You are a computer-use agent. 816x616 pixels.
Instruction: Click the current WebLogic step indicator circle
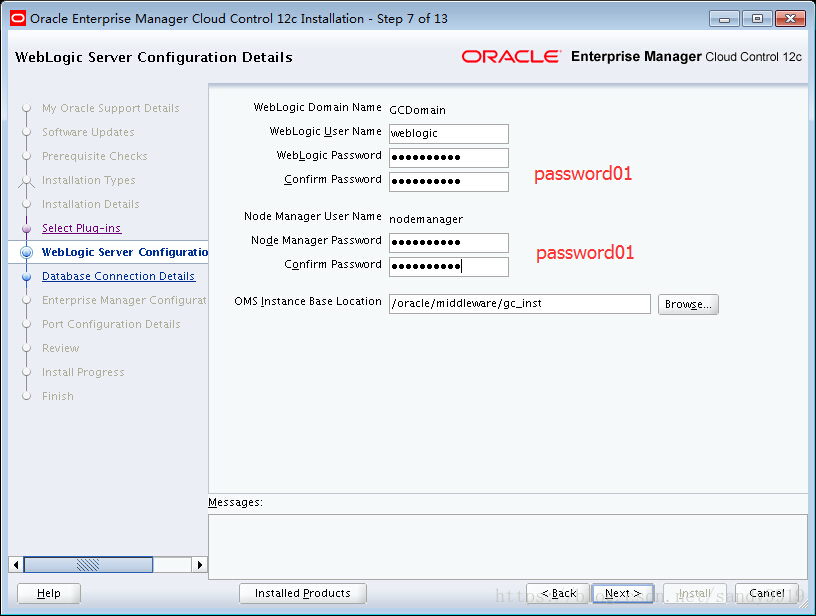(27, 253)
